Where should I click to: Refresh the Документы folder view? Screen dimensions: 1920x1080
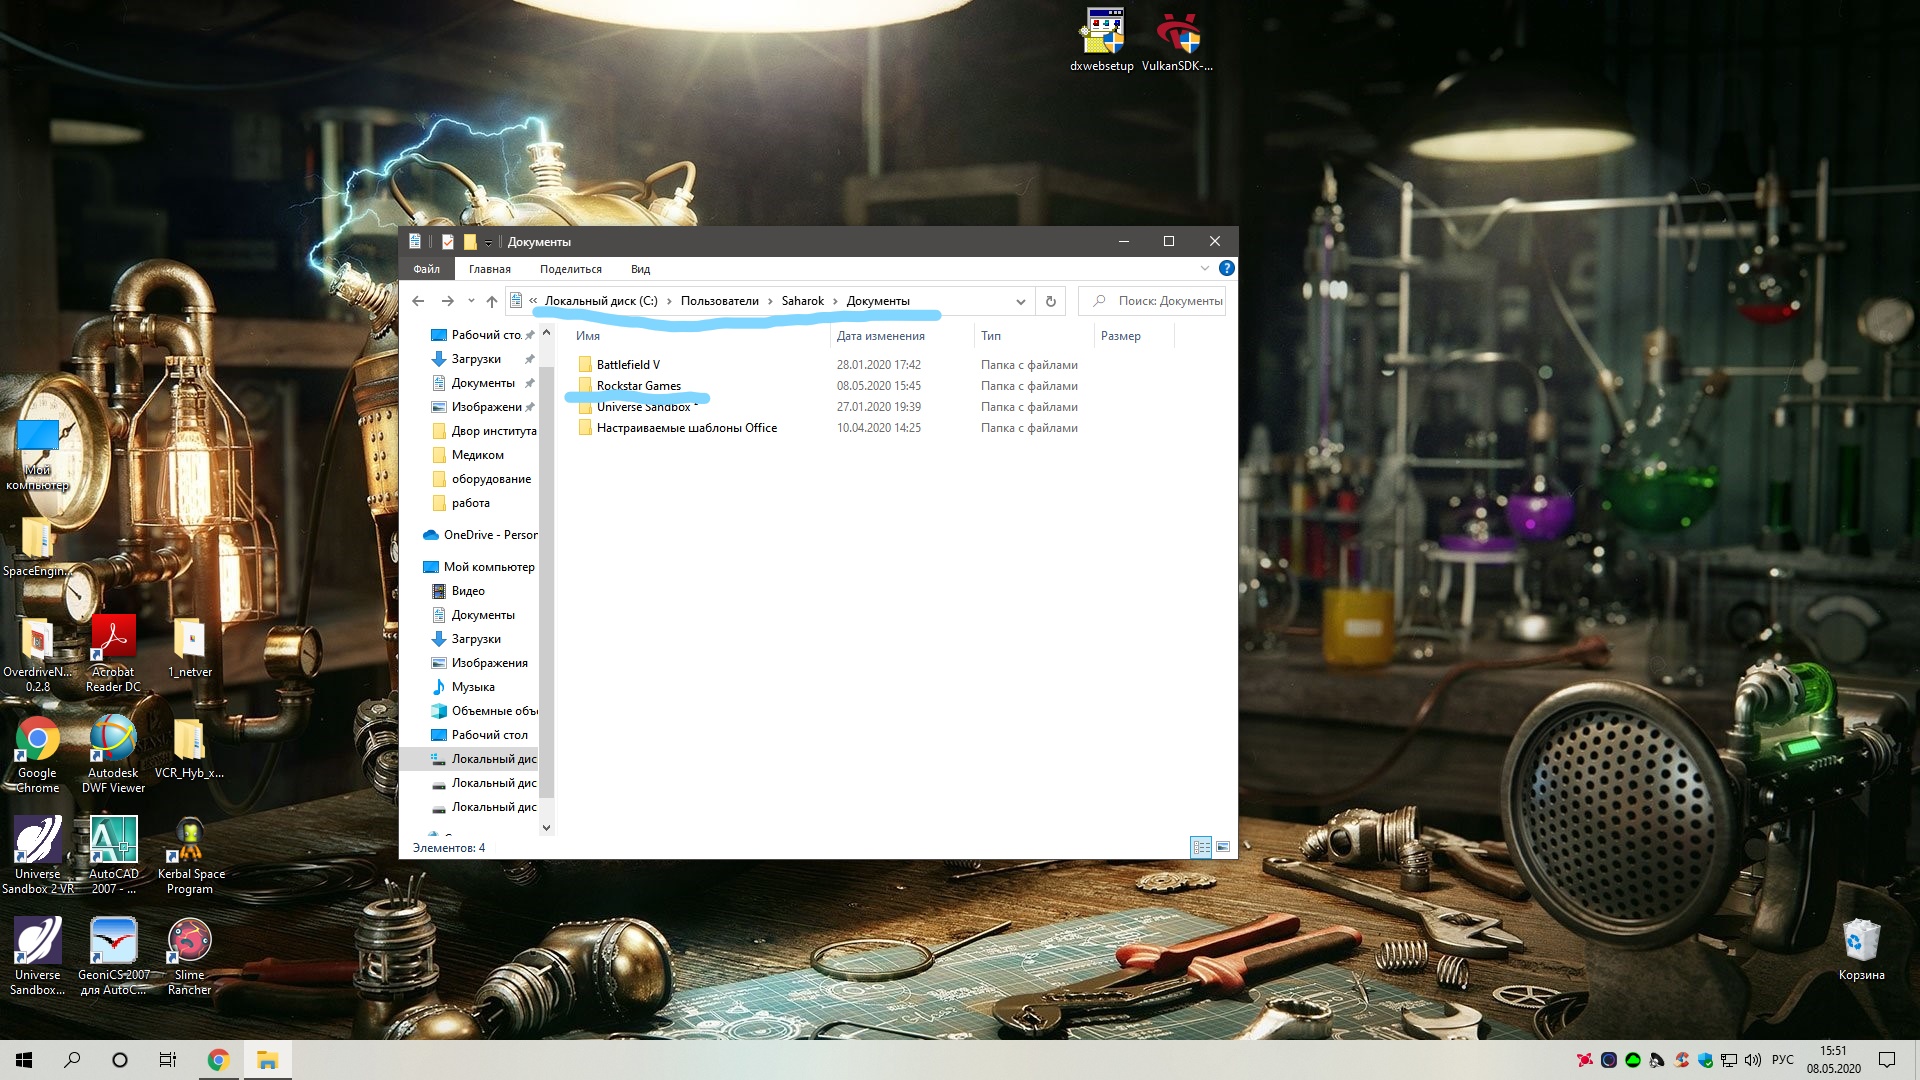point(1050,301)
